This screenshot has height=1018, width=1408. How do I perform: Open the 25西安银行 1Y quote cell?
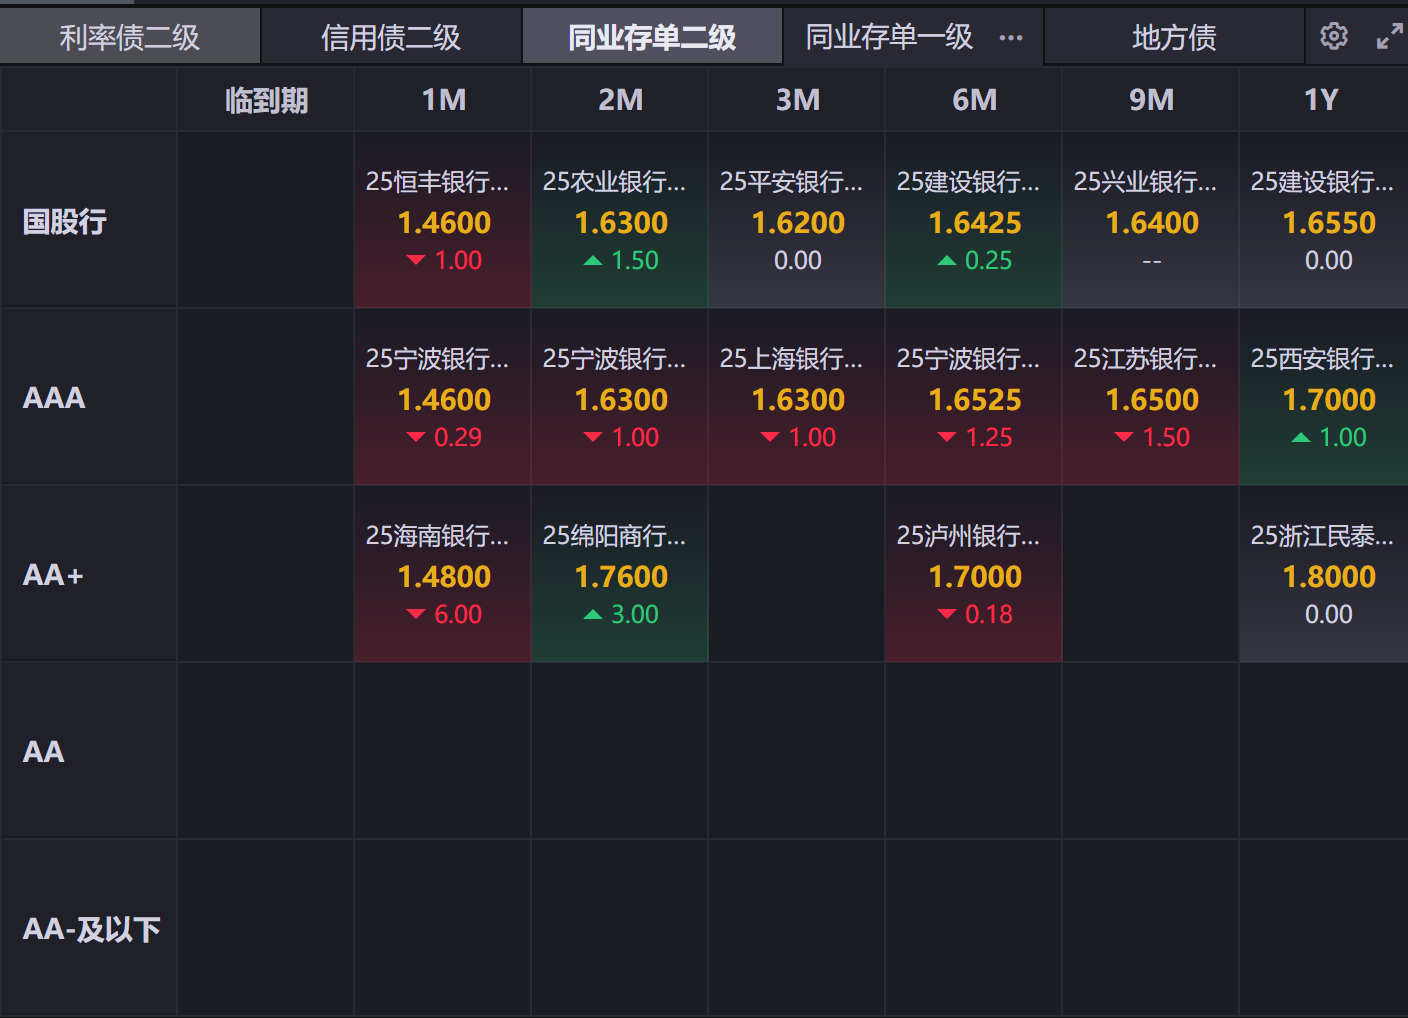coord(1323,398)
